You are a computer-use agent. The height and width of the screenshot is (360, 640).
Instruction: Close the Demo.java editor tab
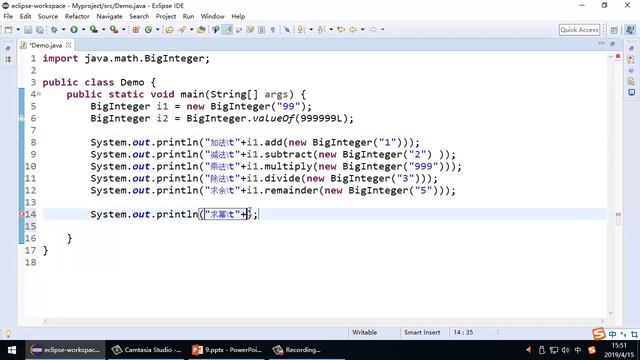(x=69, y=45)
